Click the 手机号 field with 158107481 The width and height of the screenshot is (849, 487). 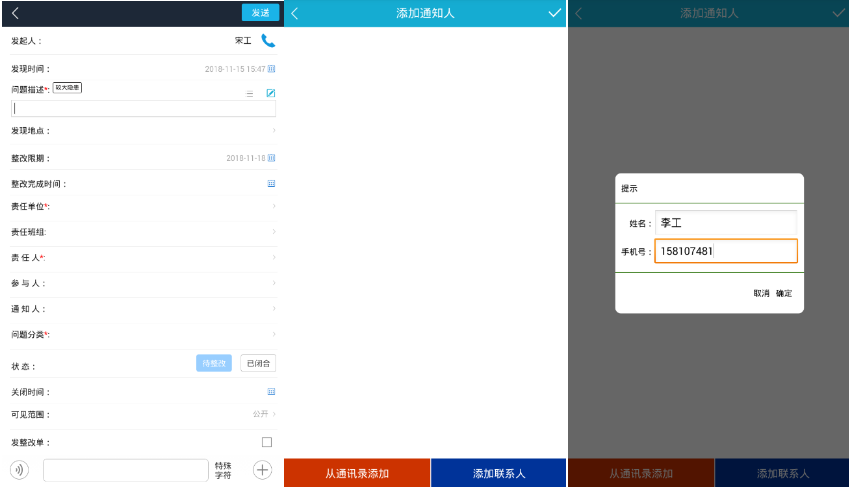click(726, 251)
